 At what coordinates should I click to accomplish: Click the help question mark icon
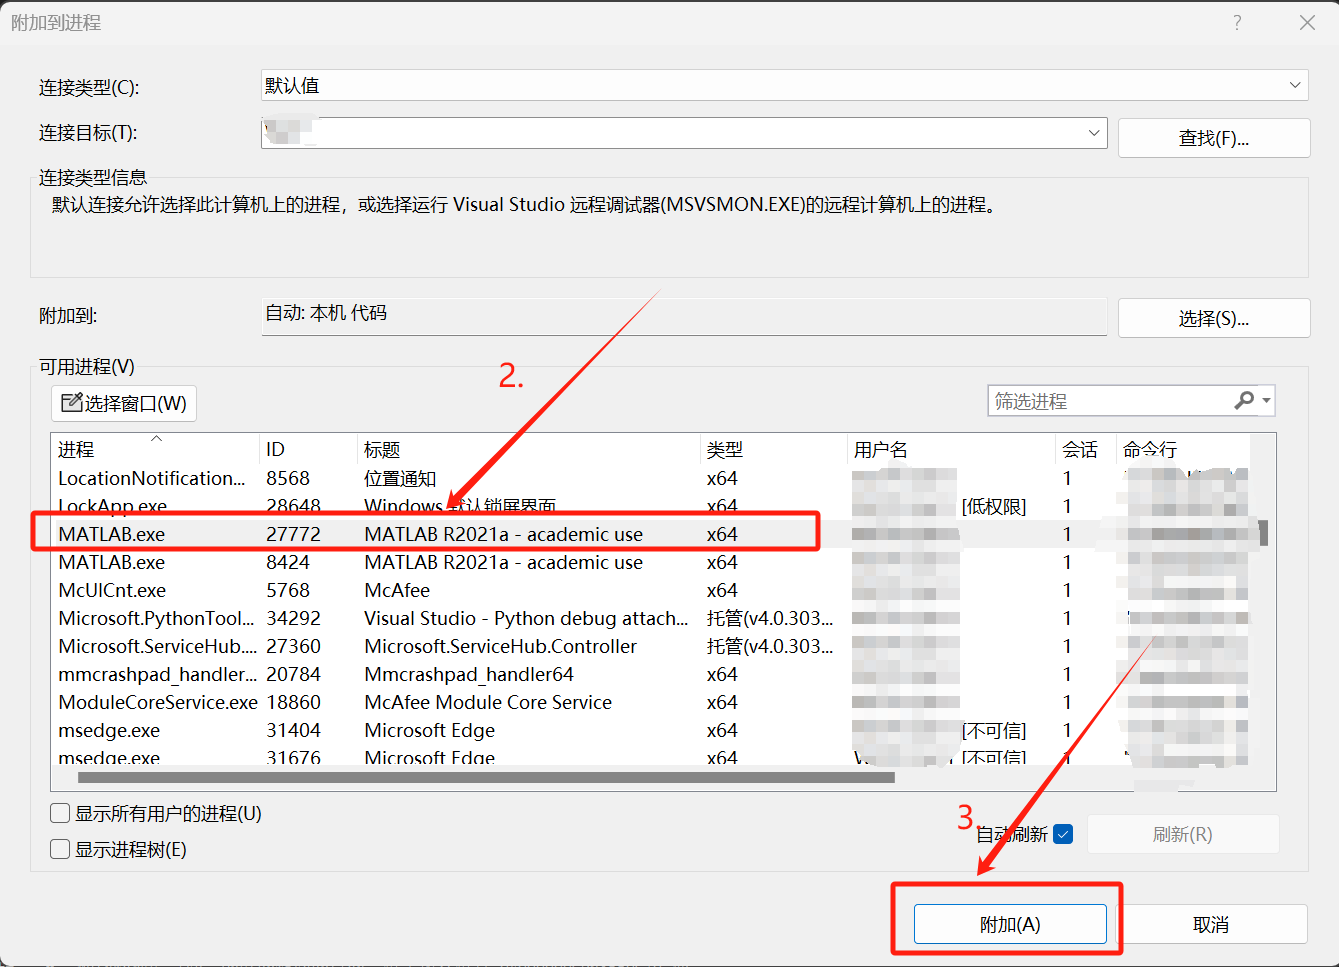point(1237,22)
